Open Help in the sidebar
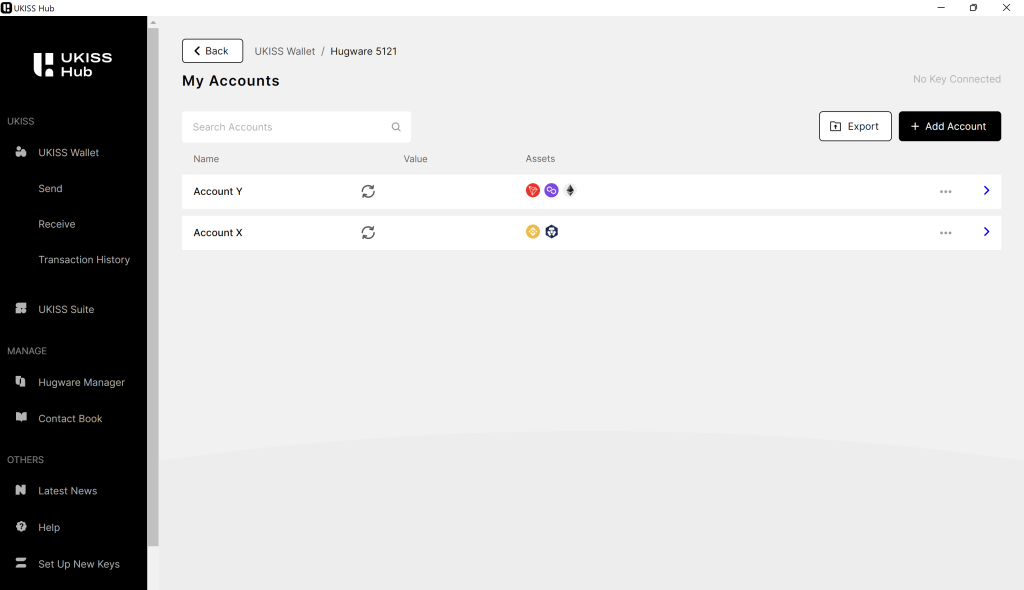 click(x=49, y=527)
